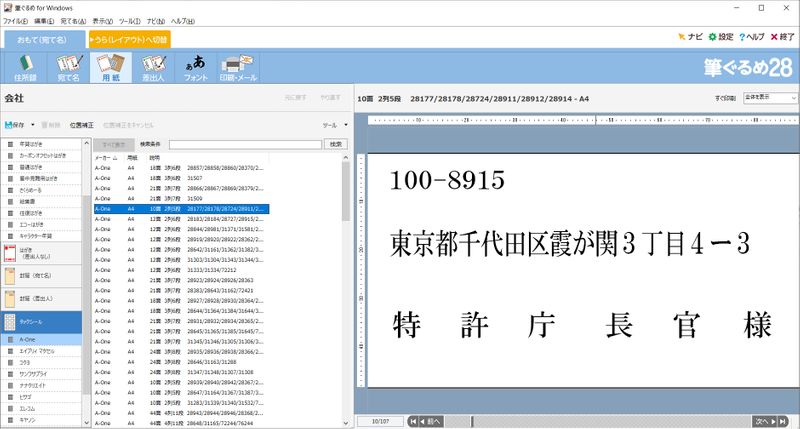Click the 検索 search button
The height and width of the screenshot is (429, 800).
[x=337, y=144]
